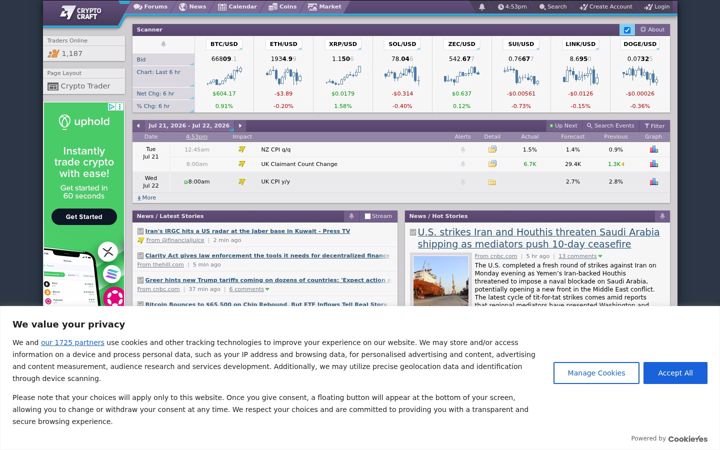Open the BTC/USD instrument selector
Image resolution: width=720 pixels, height=450 pixels.
coord(224,44)
